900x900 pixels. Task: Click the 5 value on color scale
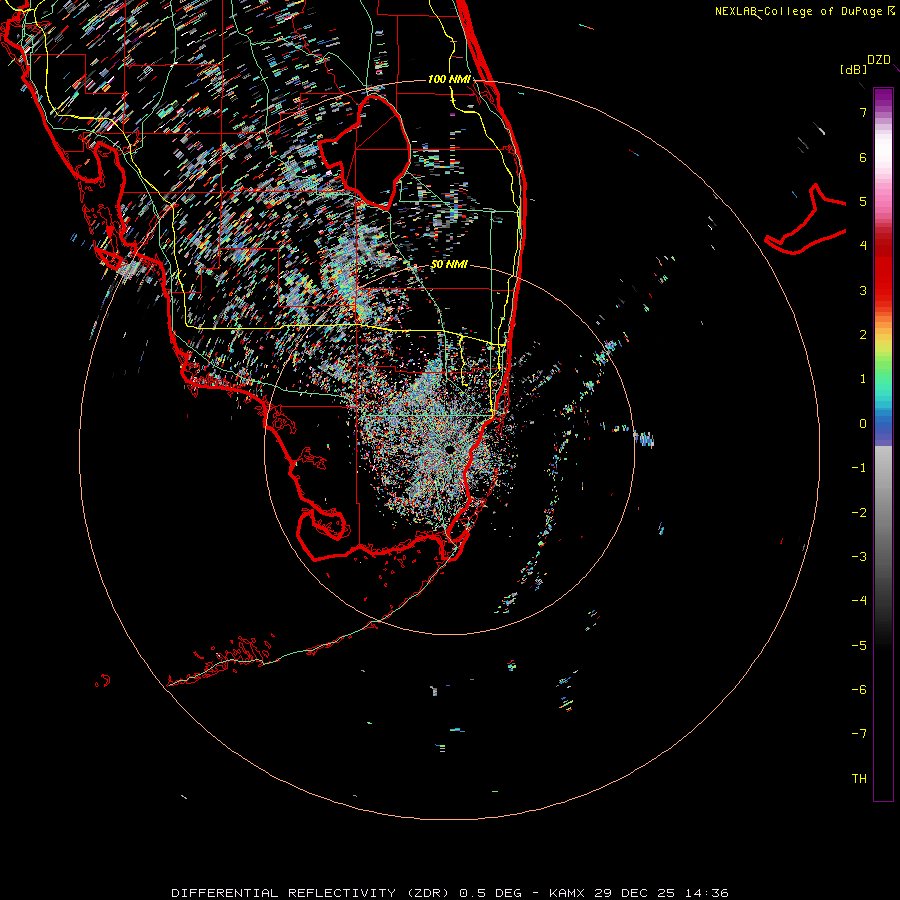point(863,201)
